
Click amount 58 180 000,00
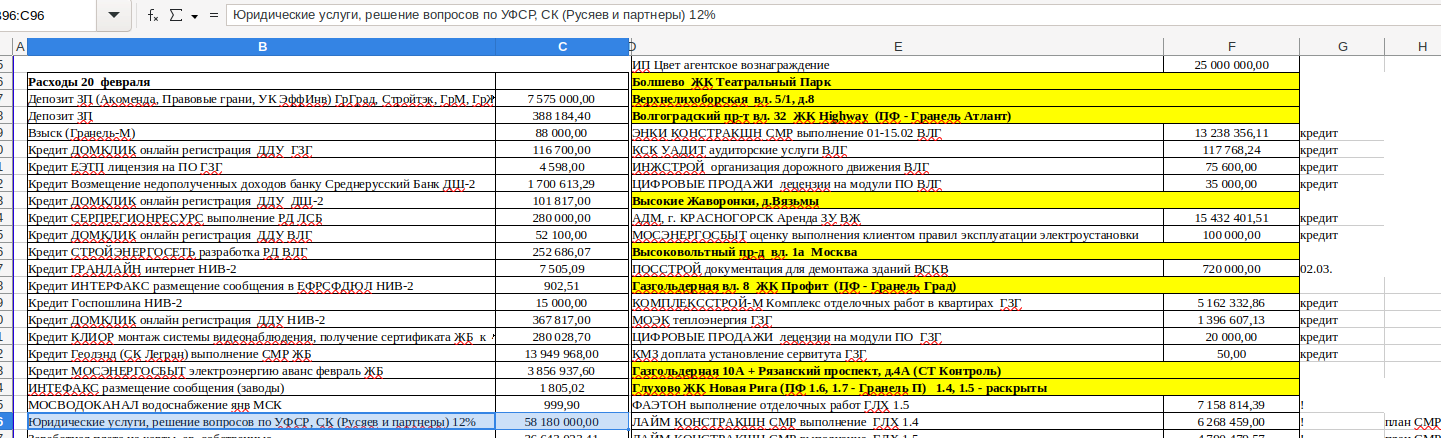(x=563, y=422)
